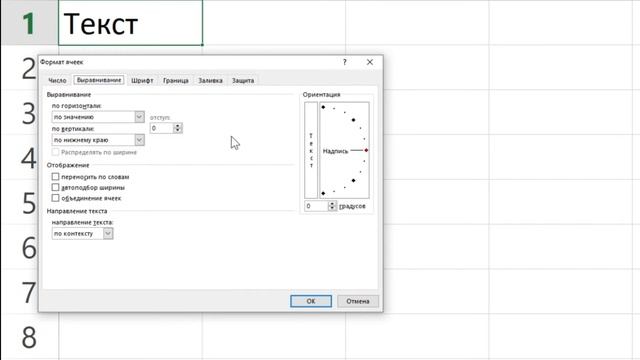
Task: Click the red Надпись orientation handle
Action: 366,151
